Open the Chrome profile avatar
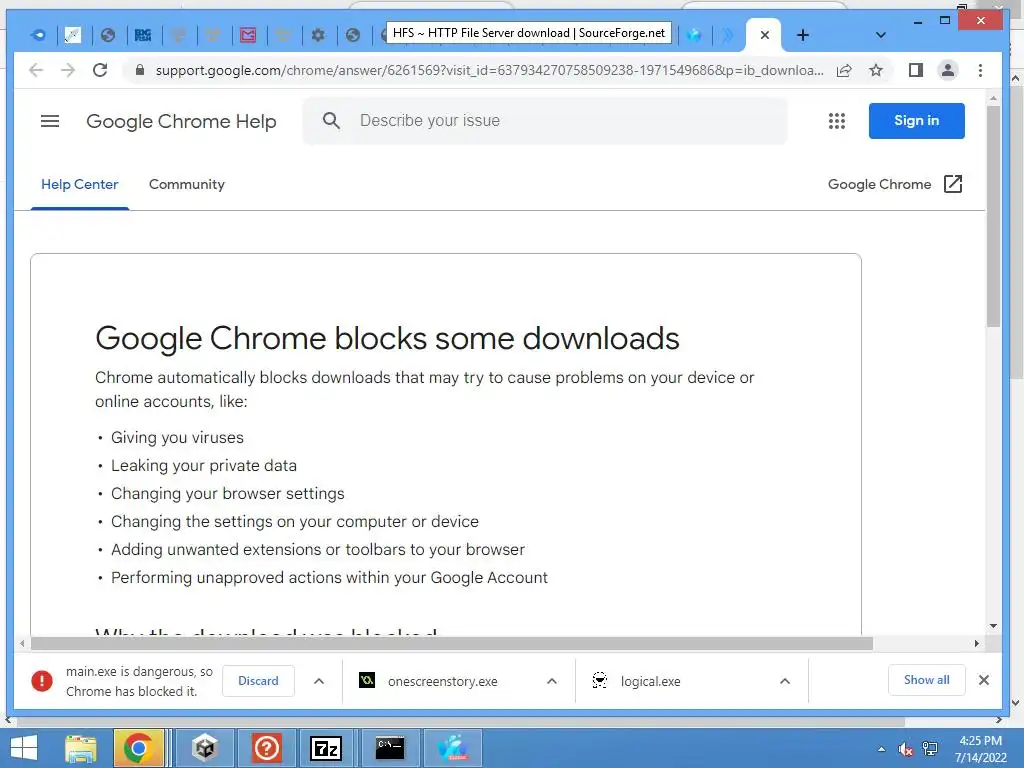This screenshot has height=768, width=1024. [x=948, y=70]
